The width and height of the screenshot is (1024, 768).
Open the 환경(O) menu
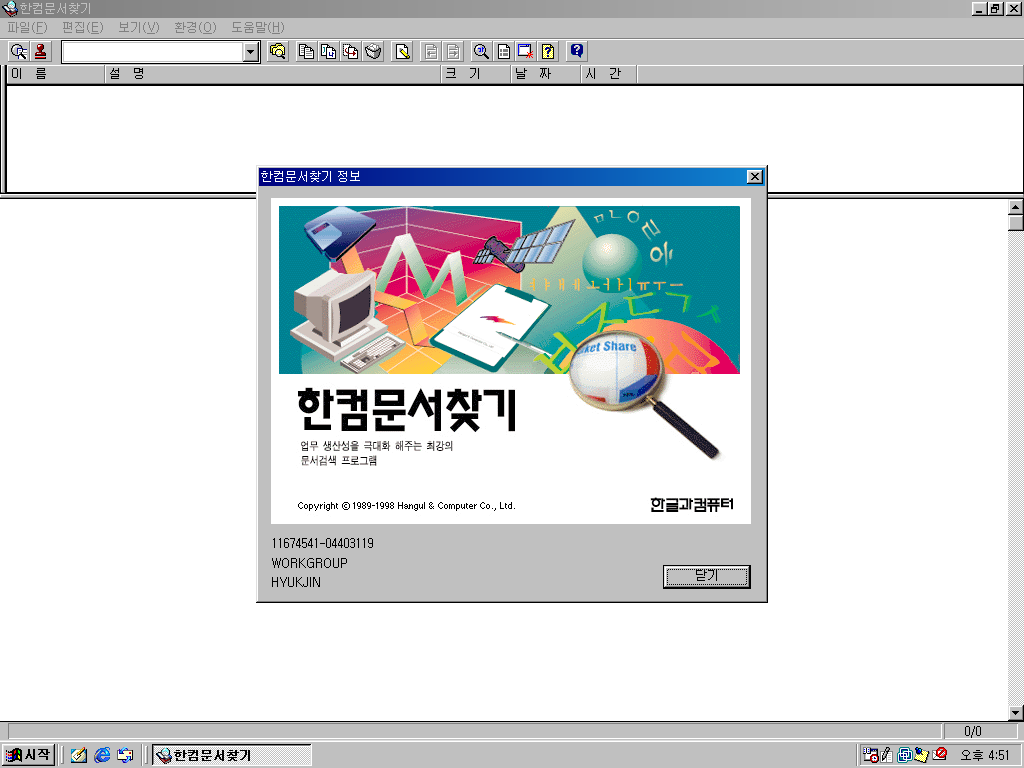[x=195, y=27]
